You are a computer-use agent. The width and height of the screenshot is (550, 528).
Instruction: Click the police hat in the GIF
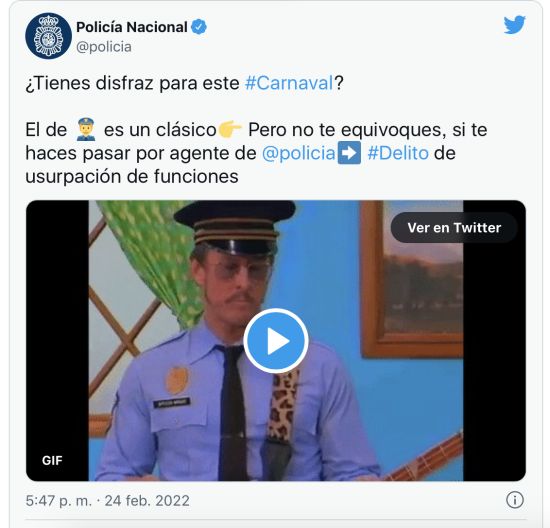(234, 225)
